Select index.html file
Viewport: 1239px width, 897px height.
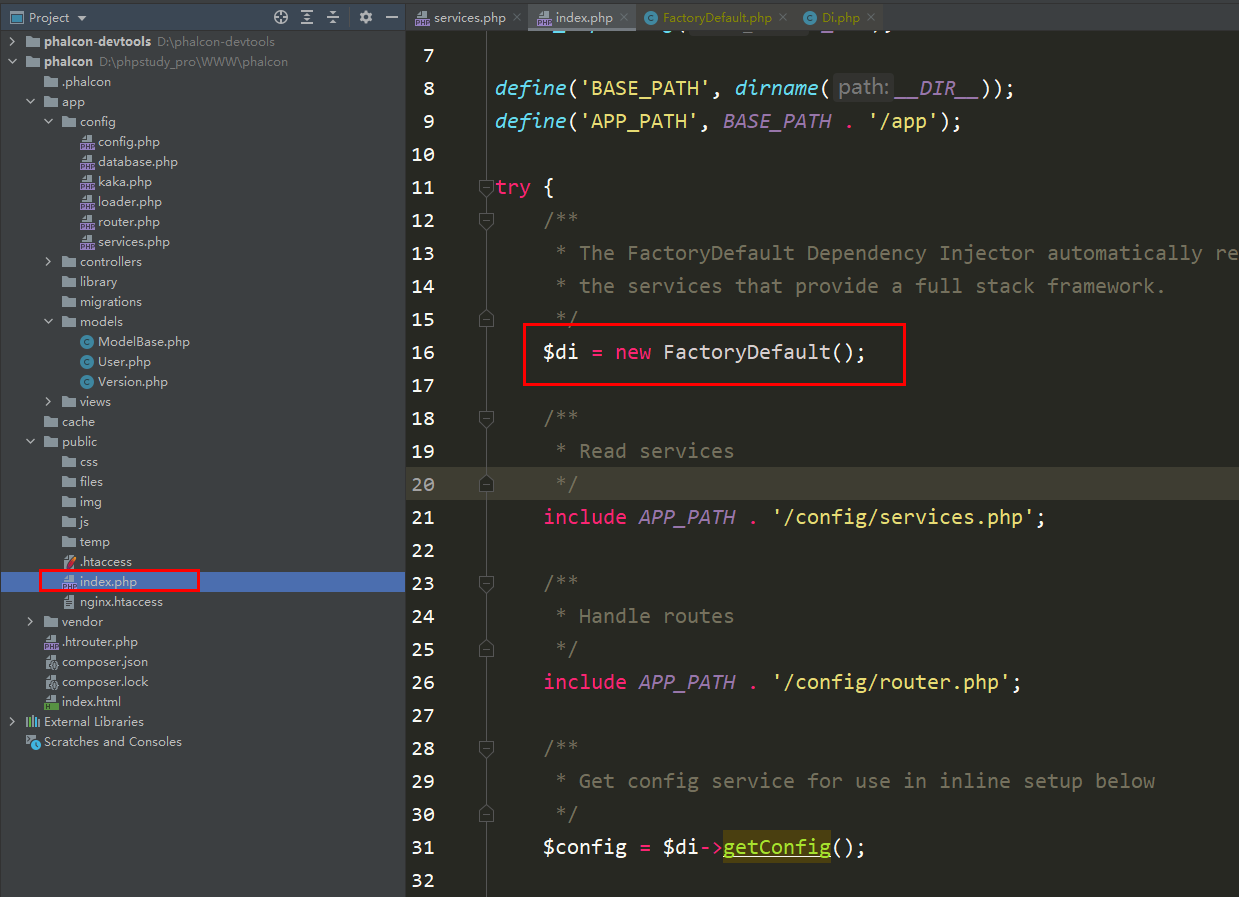(91, 702)
